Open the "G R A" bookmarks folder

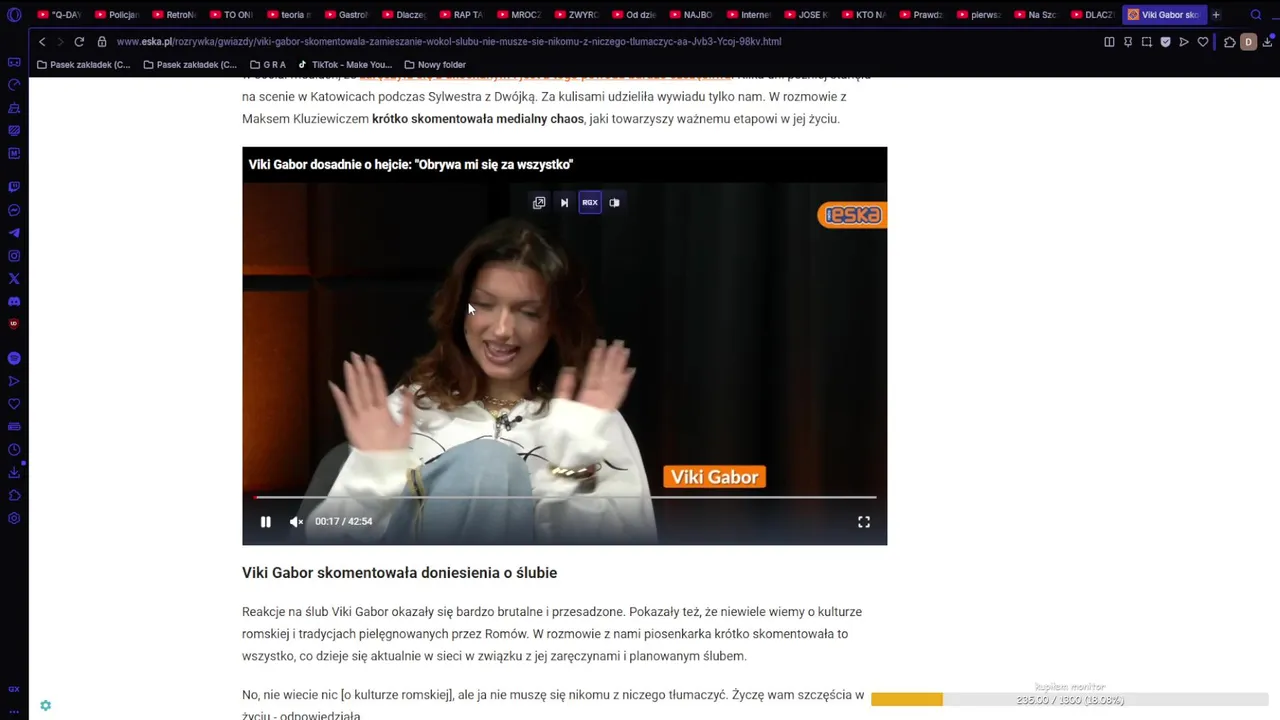[268, 65]
